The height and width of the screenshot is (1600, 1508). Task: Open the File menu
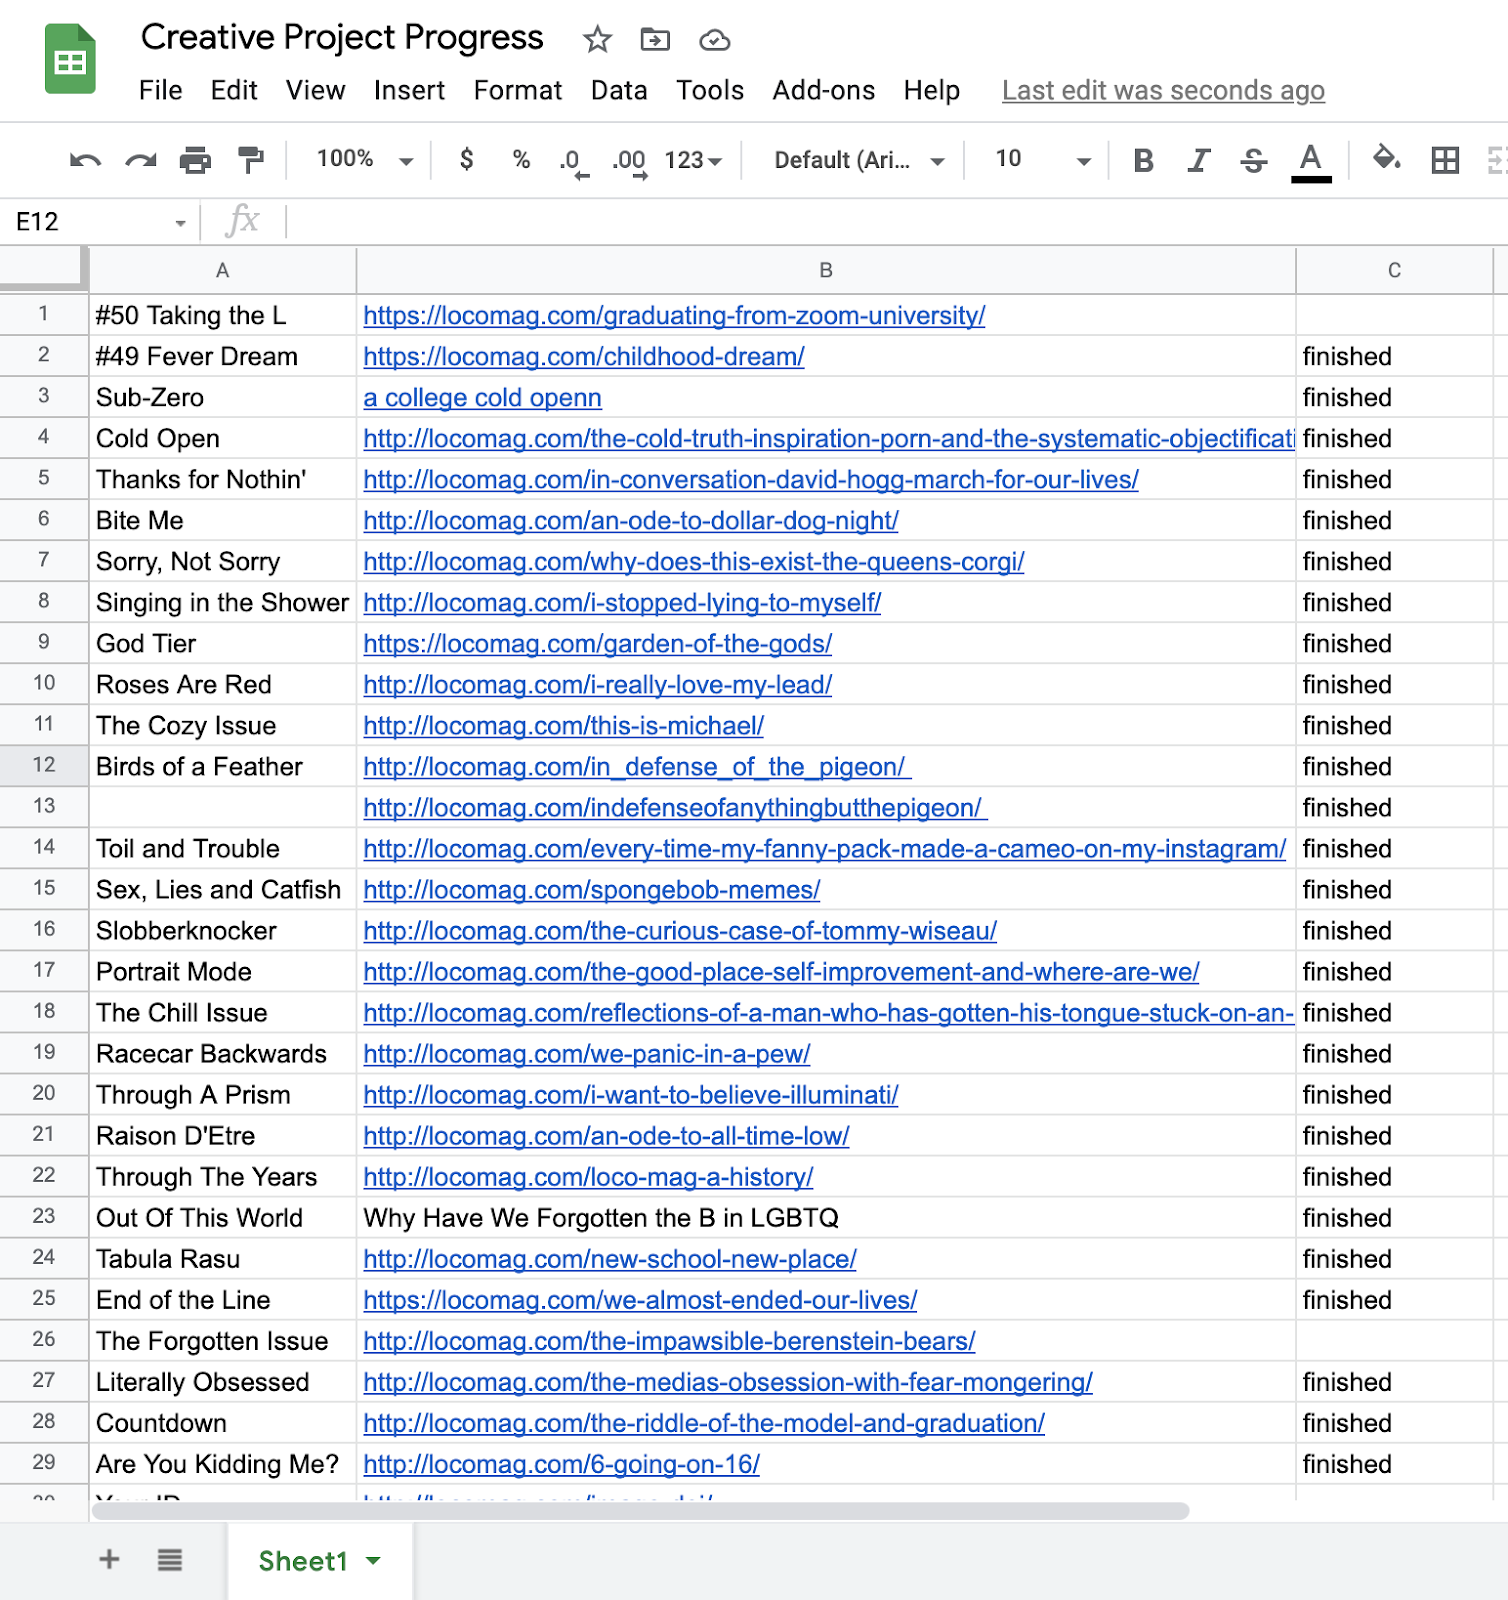pos(160,91)
